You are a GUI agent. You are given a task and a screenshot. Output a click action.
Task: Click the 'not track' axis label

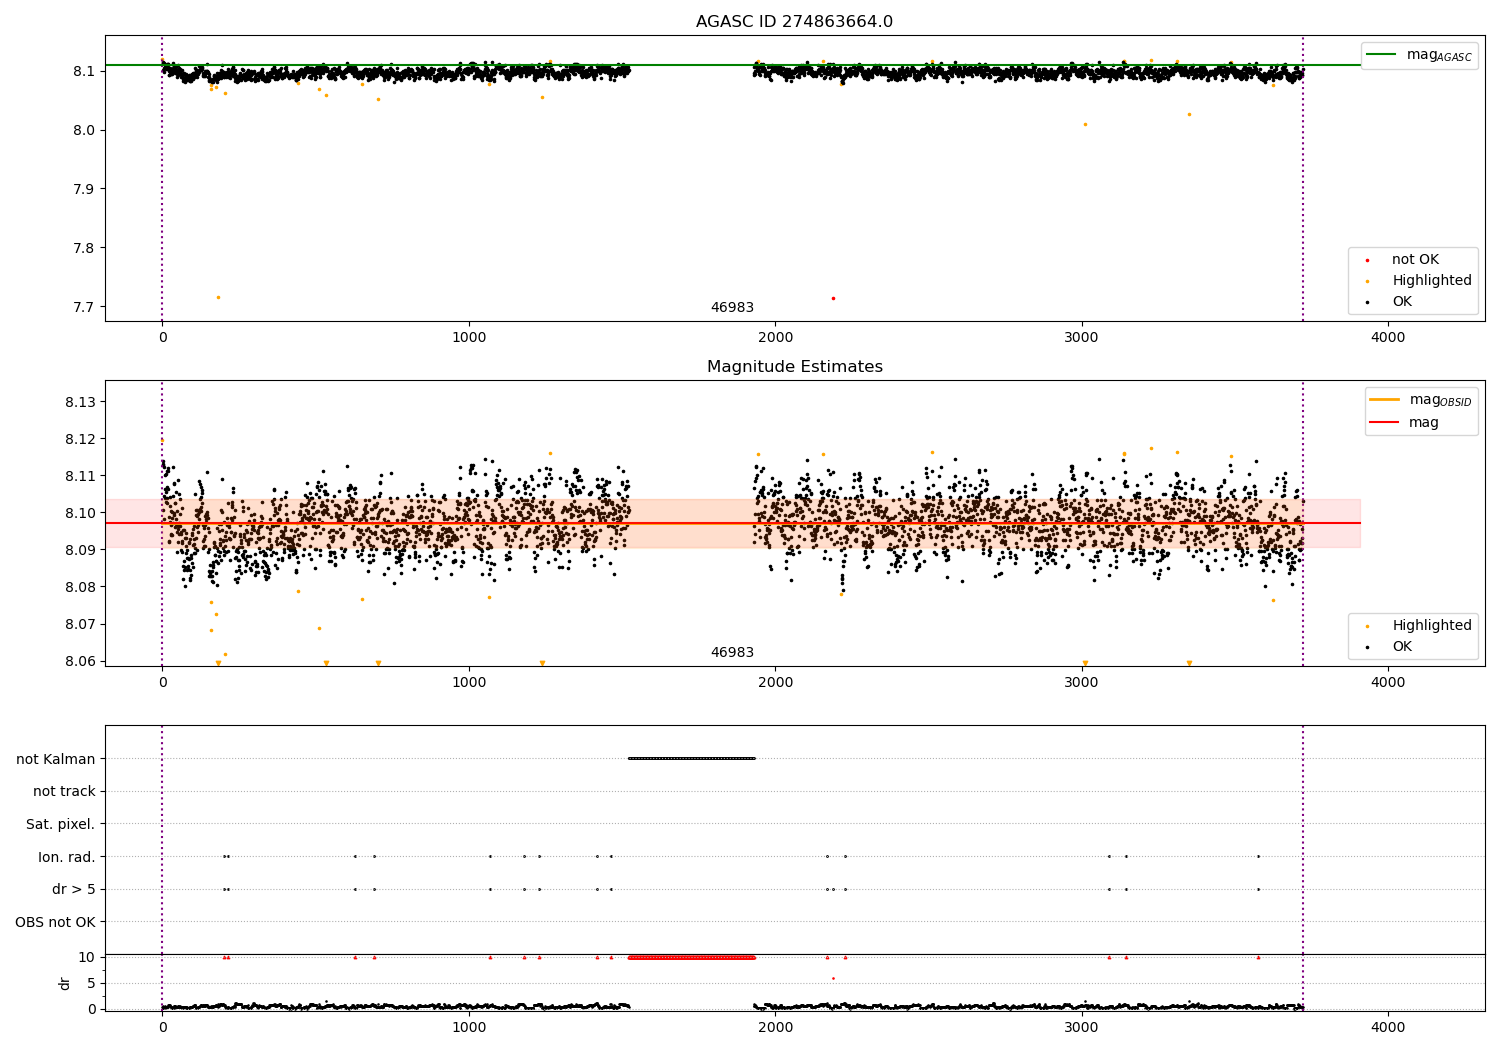pyautogui.click(x=64, y=792)
